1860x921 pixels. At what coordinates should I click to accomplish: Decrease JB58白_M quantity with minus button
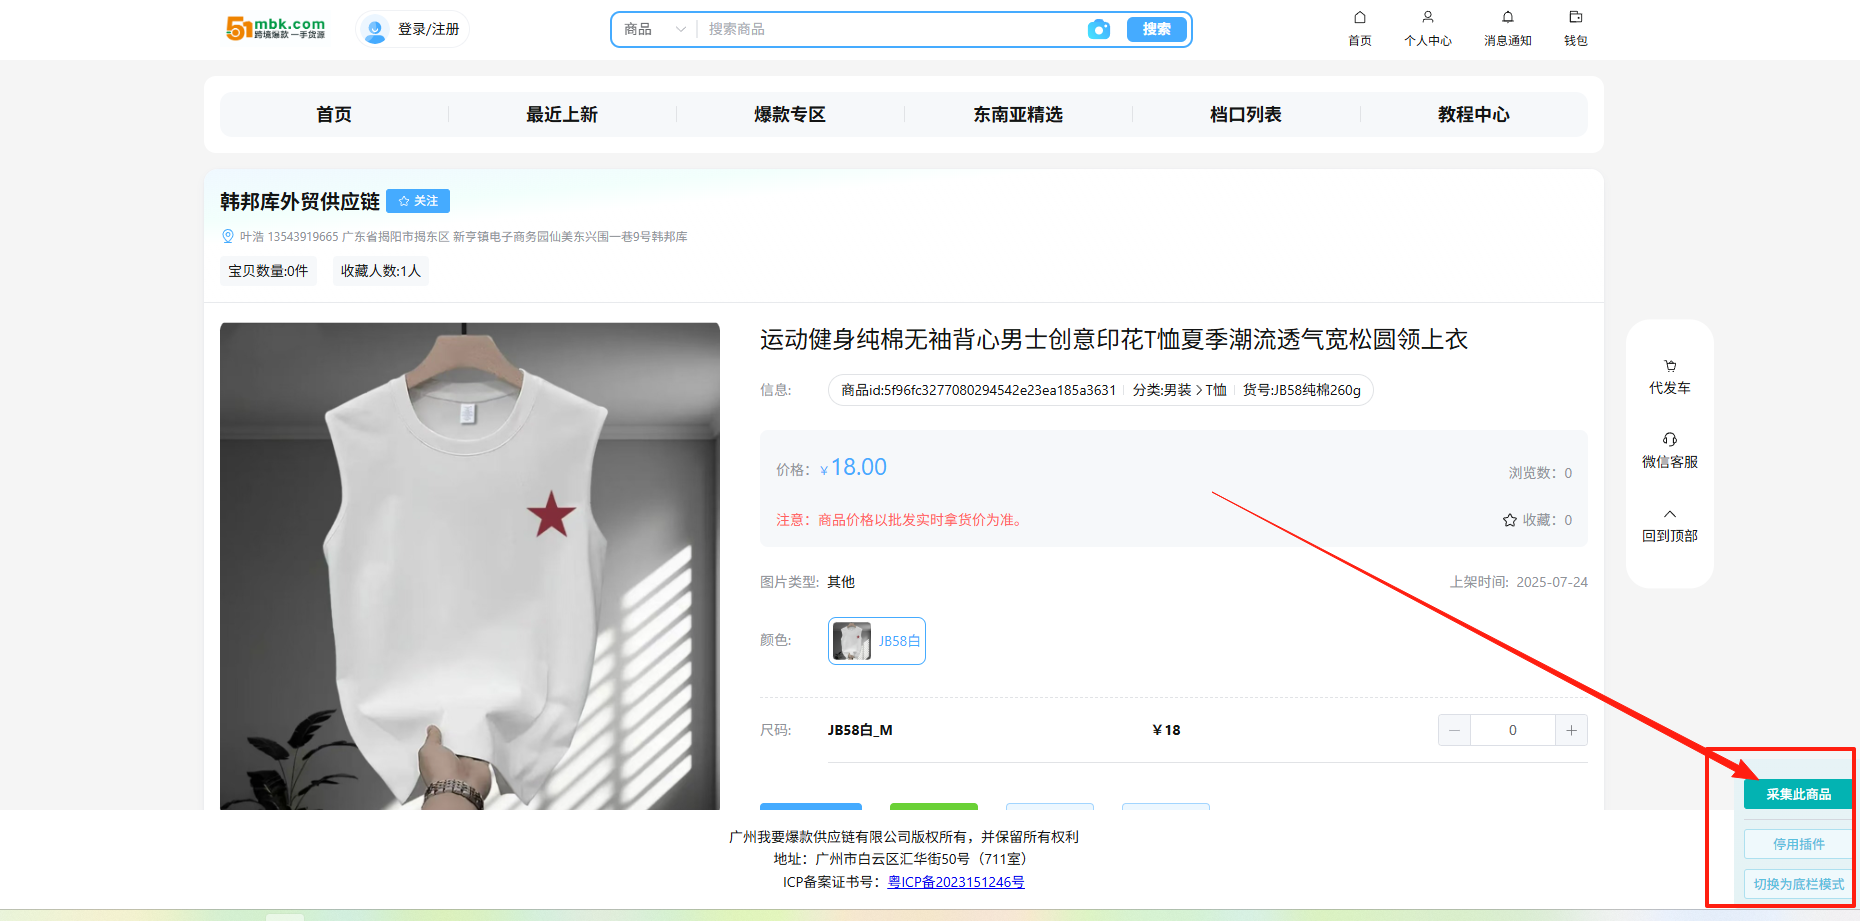pos(1454,730)
